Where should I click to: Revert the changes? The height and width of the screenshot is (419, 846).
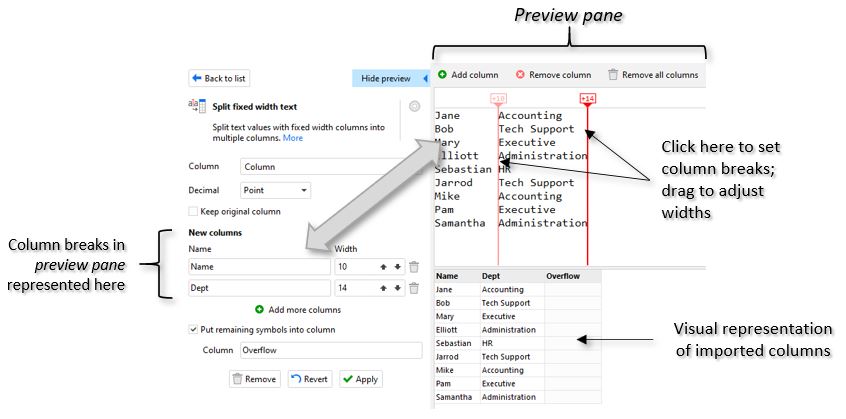click(x=310, y=380)
